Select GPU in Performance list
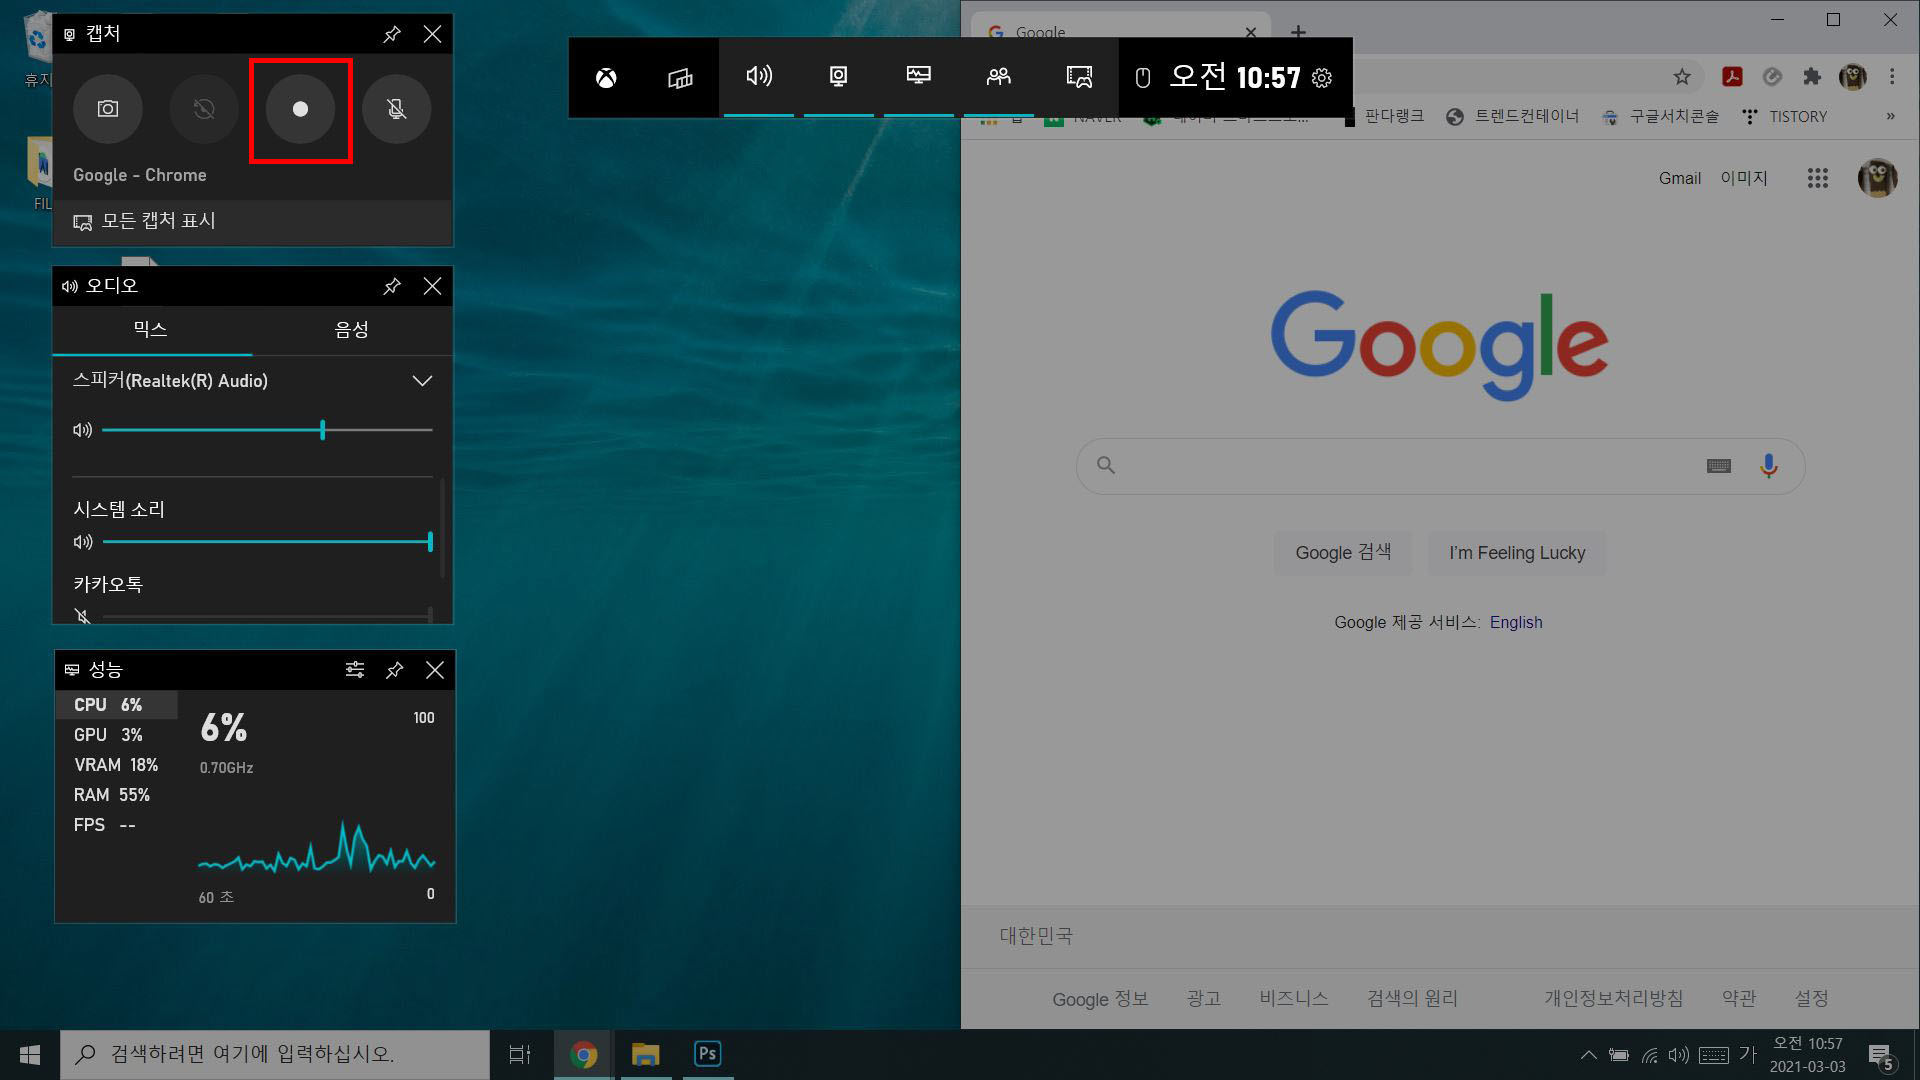Screen dimensions: 1920x1080 tap(108, 735)
